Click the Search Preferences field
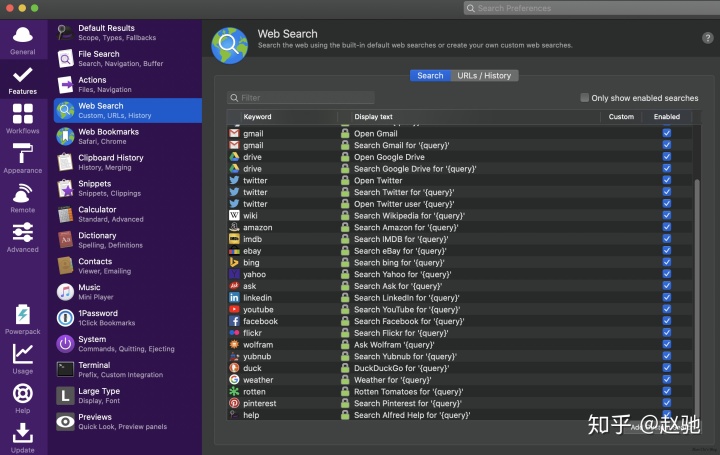The width and height of the screenshot is (720, 455). pos(592,8)
